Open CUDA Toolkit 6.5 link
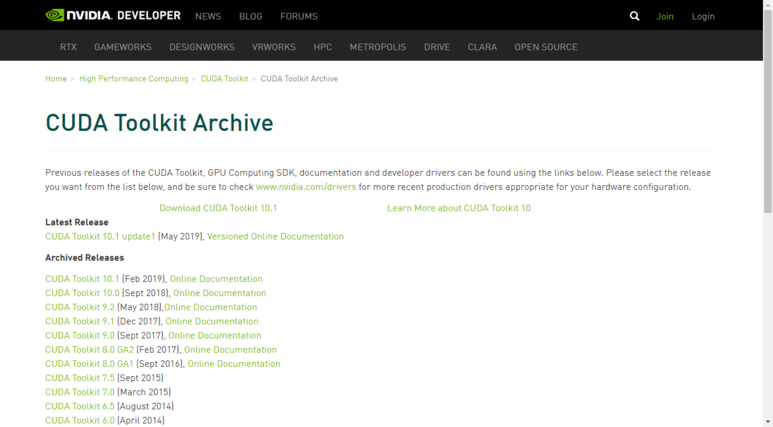Image resolution: width=773 pixels, height=427 pixels. tap(80, 406)
